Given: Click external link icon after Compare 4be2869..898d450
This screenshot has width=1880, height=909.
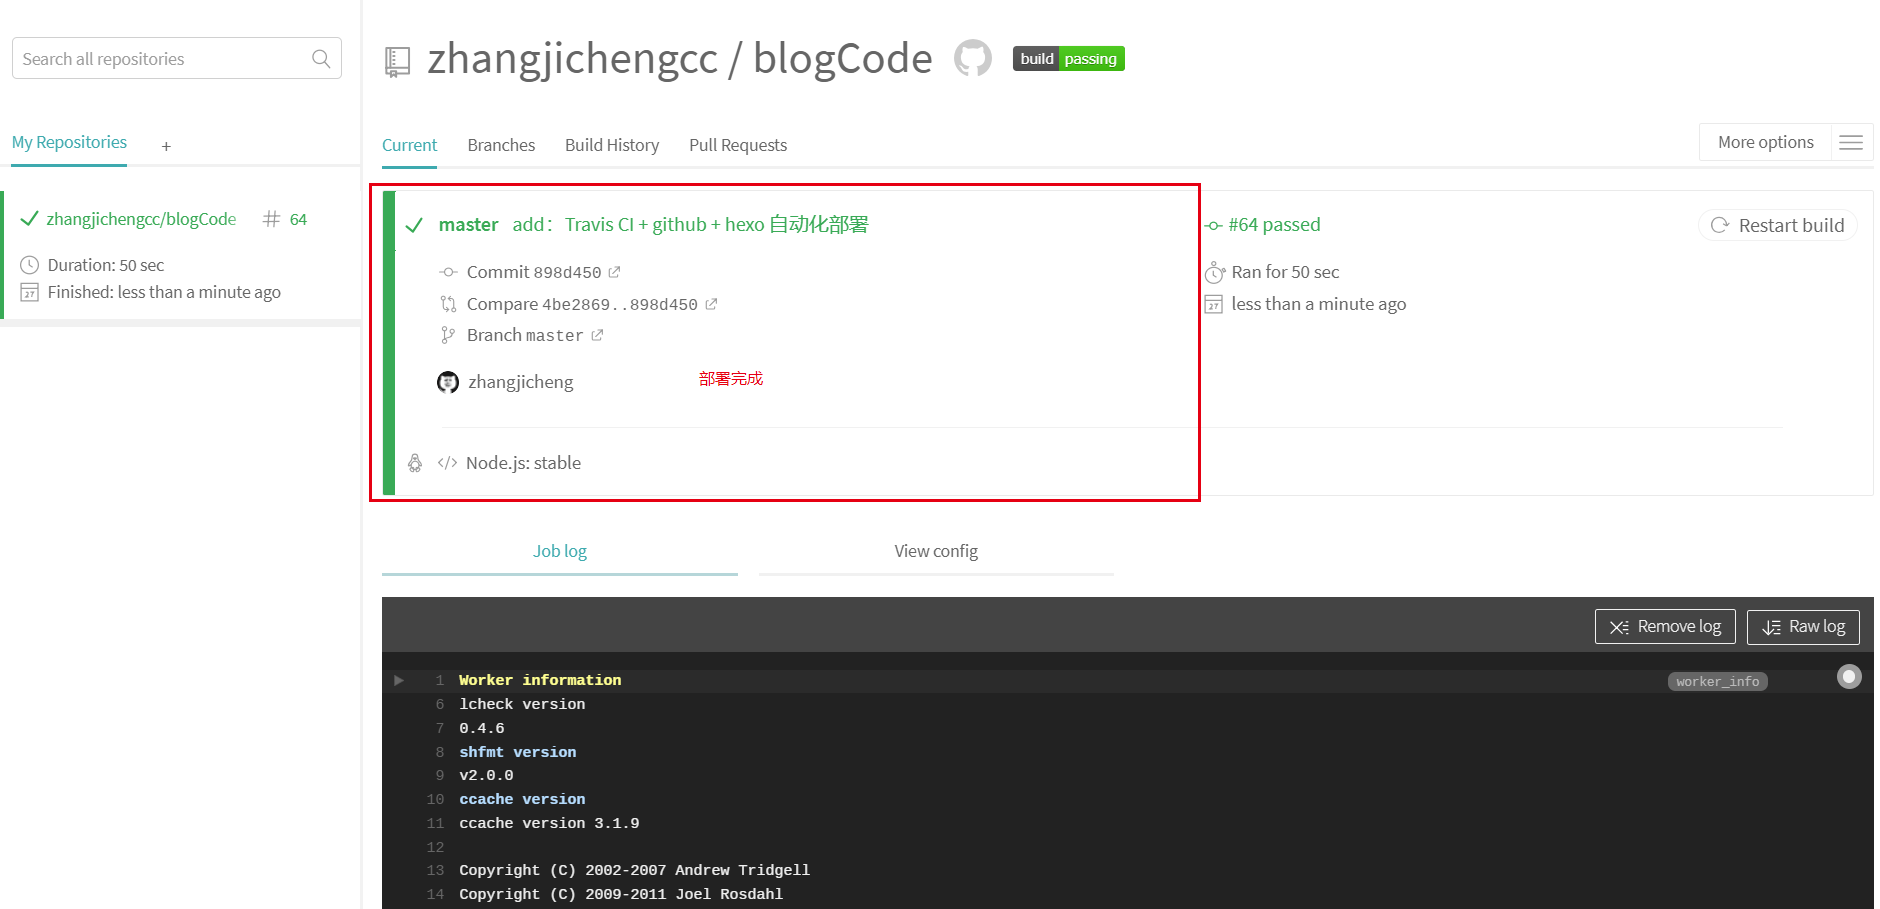Looking at the screenshot, I should coord(711,304).
